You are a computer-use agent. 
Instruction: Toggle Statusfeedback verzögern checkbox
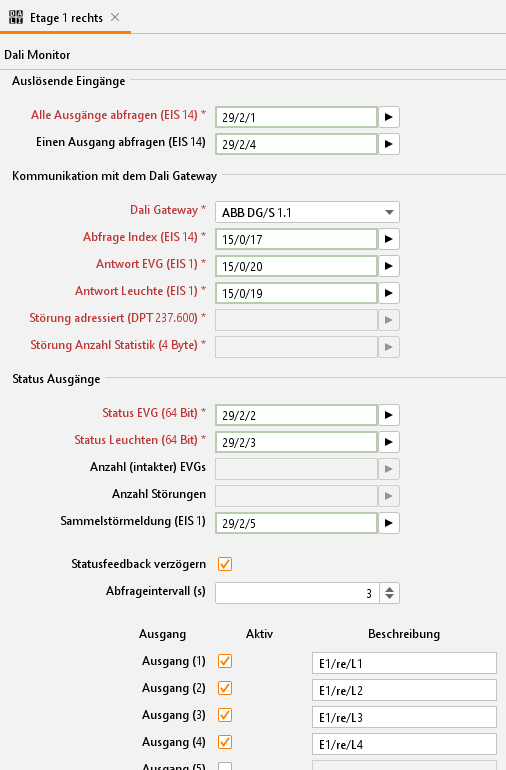click(x=225, y=564)
